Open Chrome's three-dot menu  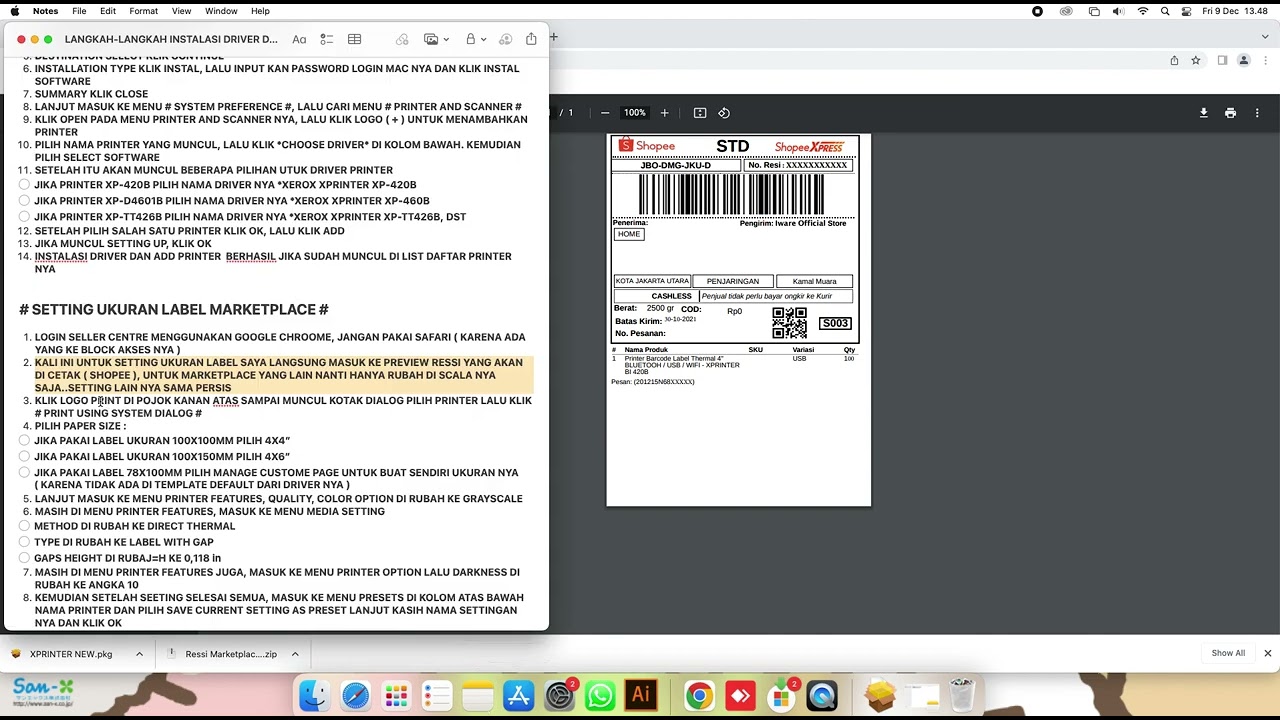click(x=1265, y=60)
